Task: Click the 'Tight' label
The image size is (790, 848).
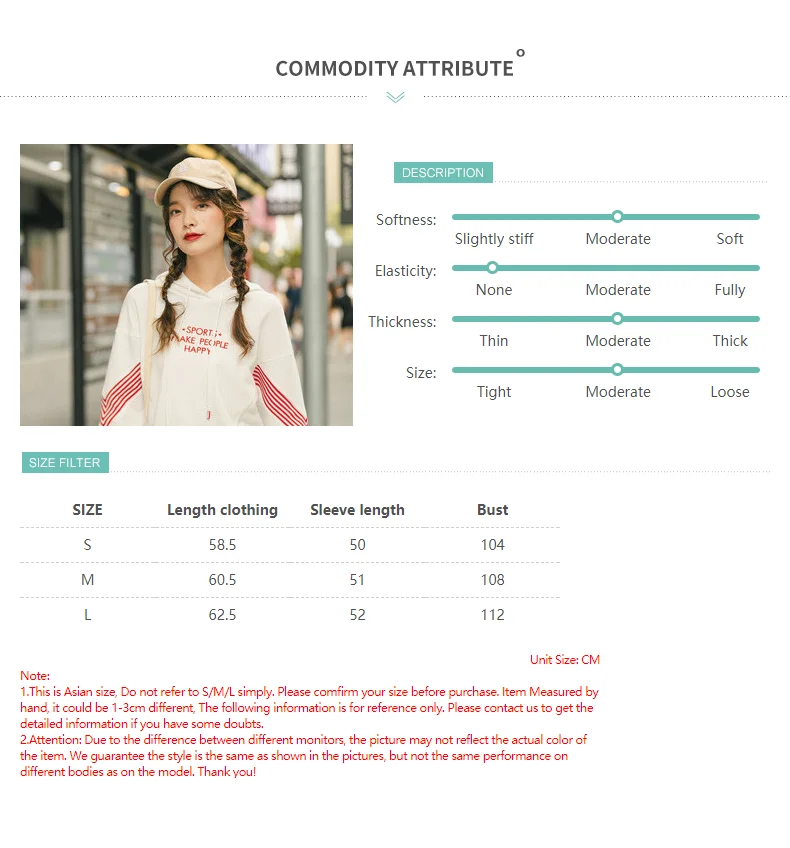Action: click(x=494, y=392)
